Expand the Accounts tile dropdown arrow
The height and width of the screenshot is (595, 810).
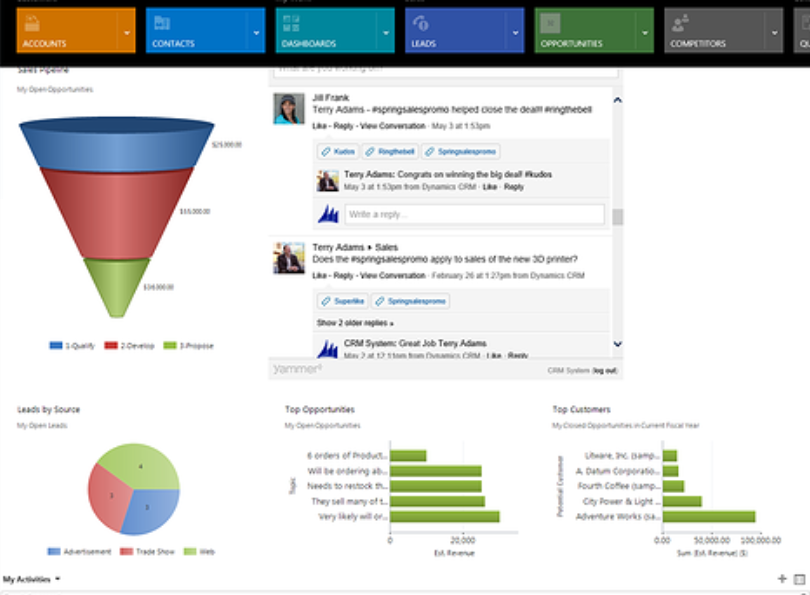click(x=127, y=33)
